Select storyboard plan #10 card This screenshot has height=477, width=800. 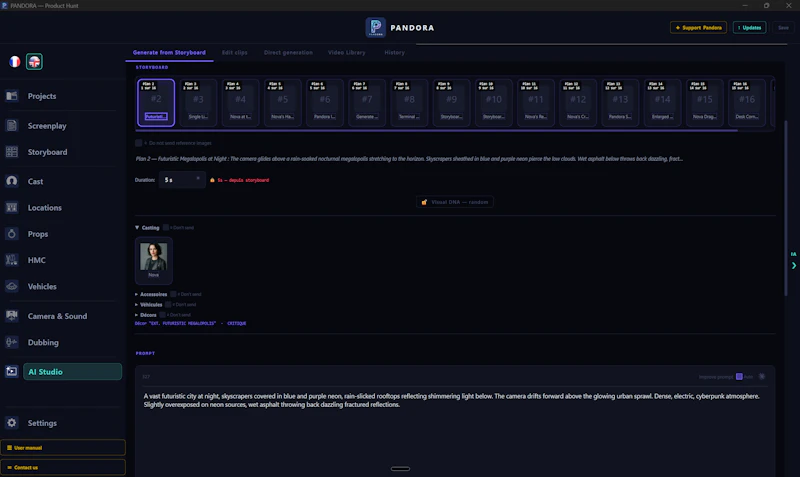click(x=494, y=102)
